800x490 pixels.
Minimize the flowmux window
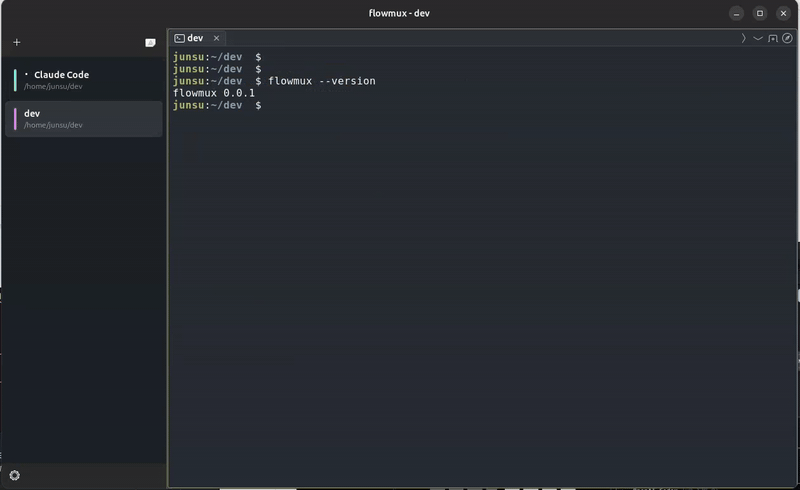point(736,13)
